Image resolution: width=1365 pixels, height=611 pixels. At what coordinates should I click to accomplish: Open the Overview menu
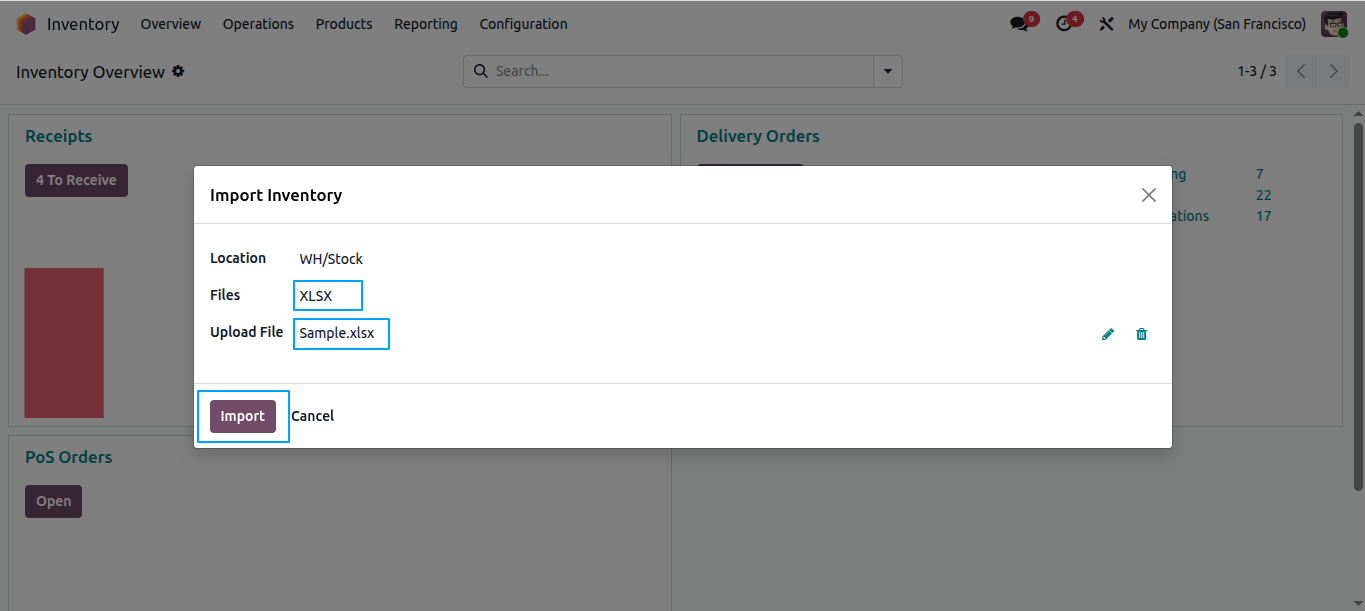click(171, 24)
